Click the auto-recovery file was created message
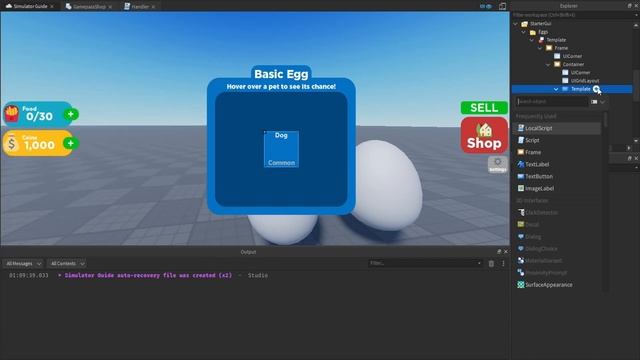The width and height of the screenshot is (640, 360). [x=148, y=276]
